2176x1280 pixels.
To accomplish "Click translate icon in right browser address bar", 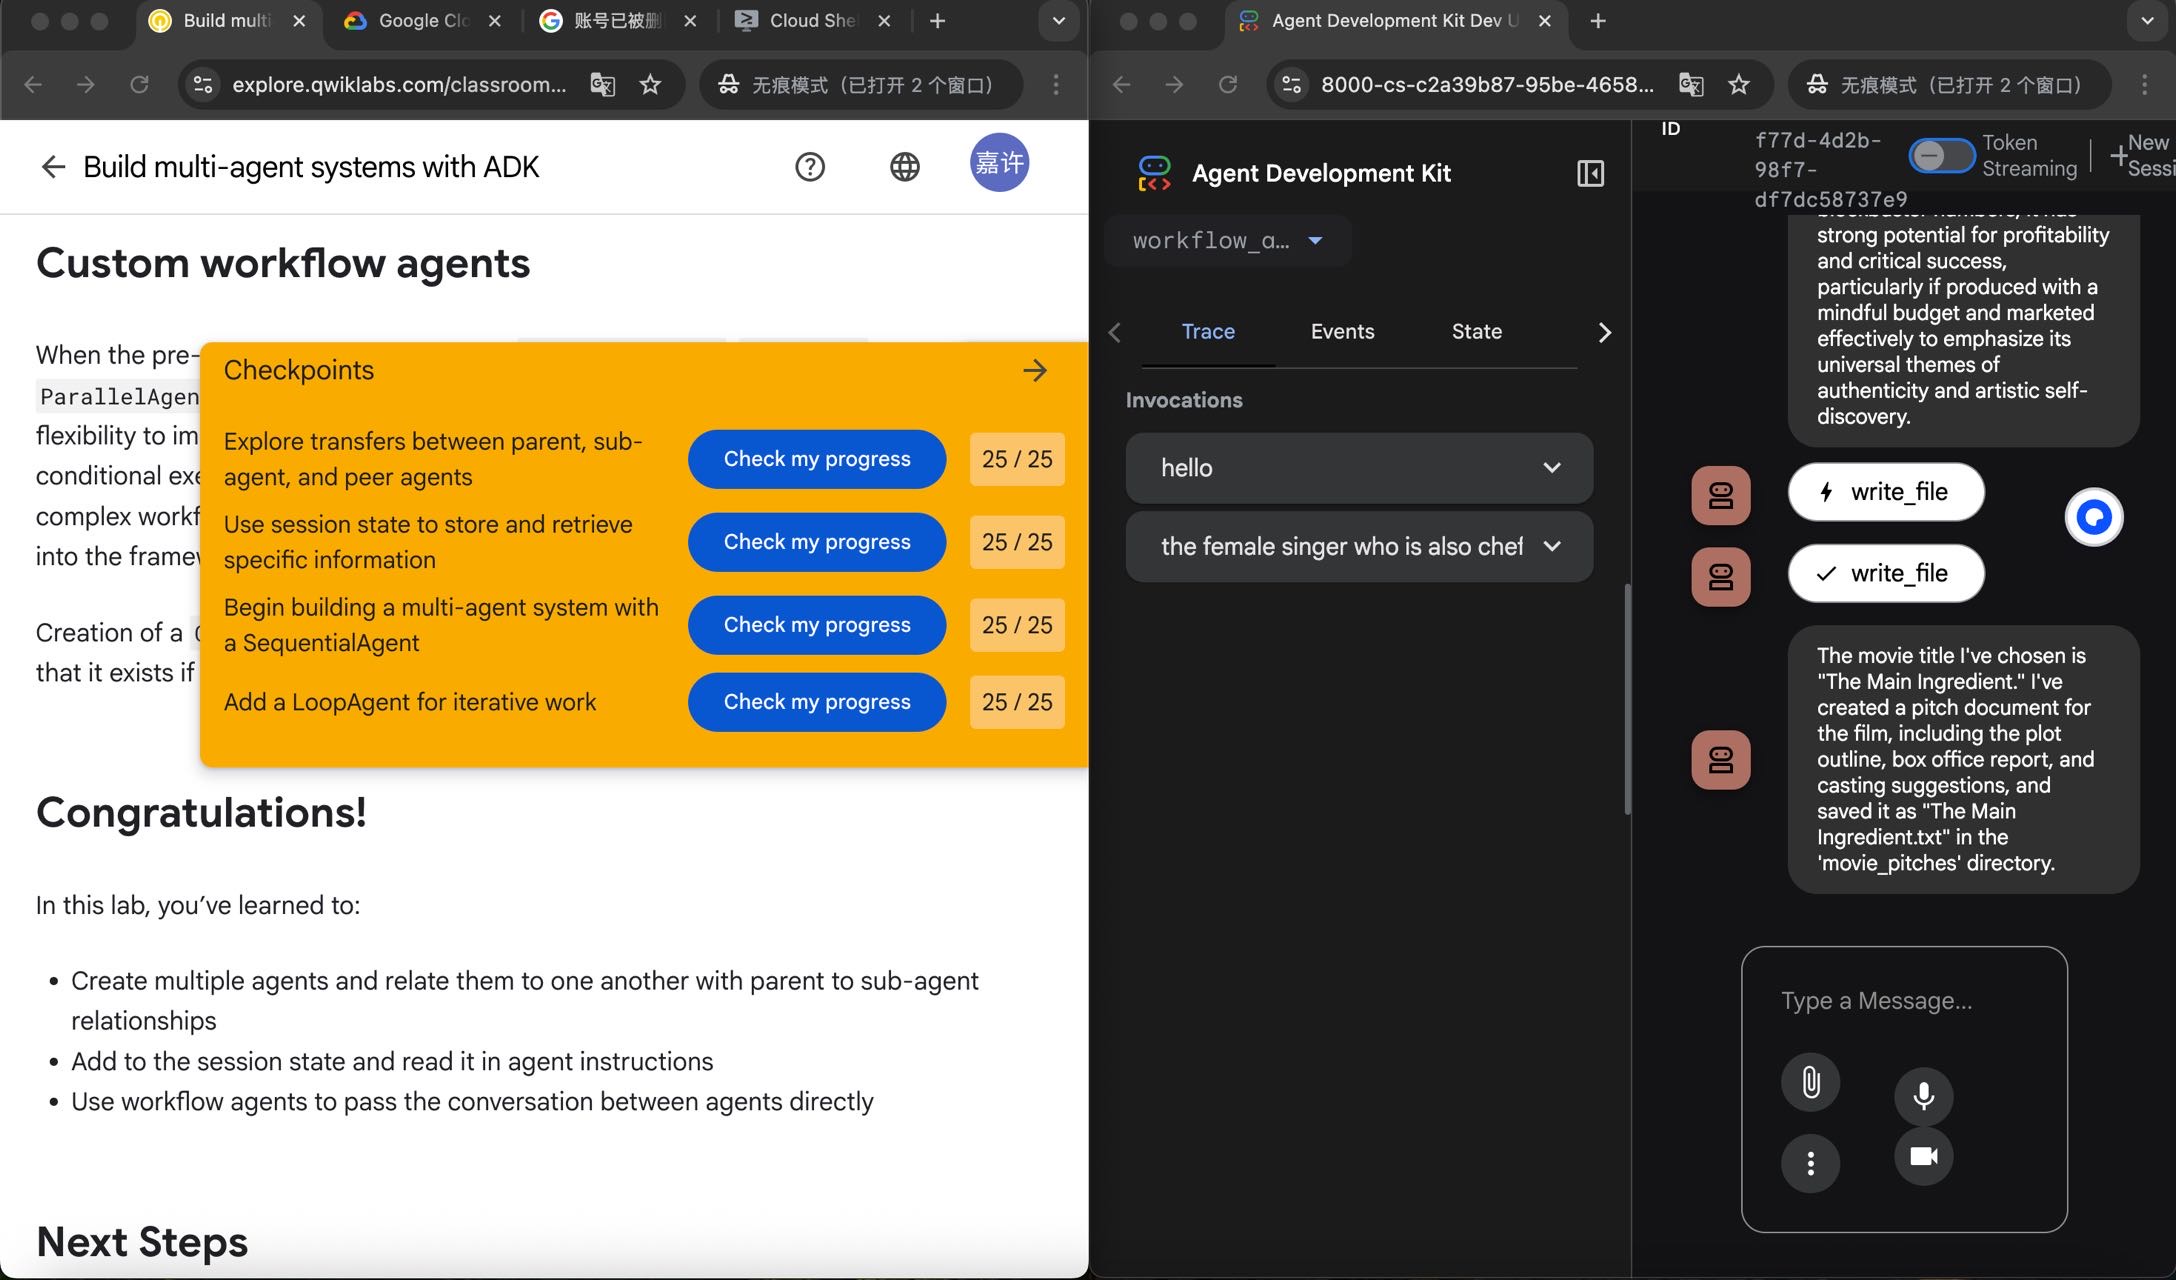I will [x=1691, y=85].
